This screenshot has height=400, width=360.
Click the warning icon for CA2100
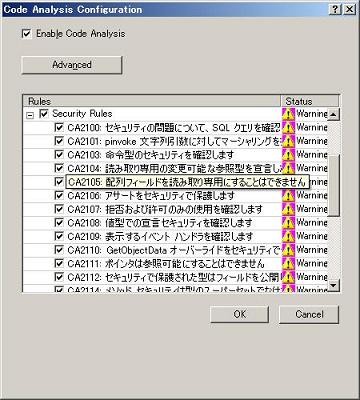coord(288,128)
